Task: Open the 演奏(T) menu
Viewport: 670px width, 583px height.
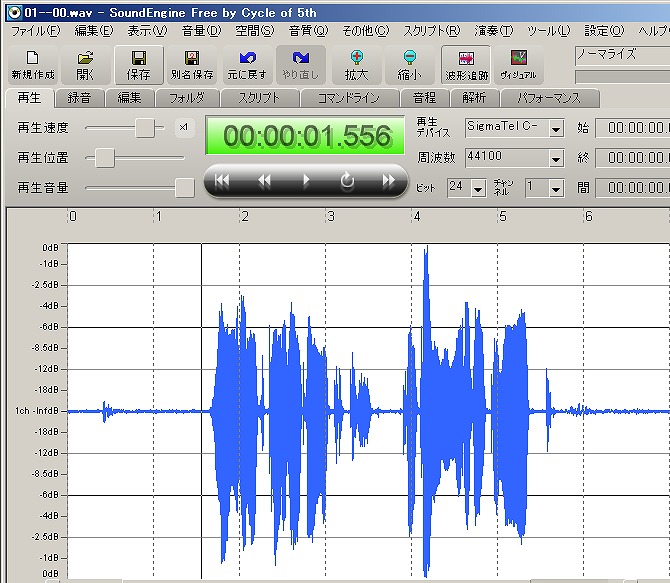Action: [494, 31]
